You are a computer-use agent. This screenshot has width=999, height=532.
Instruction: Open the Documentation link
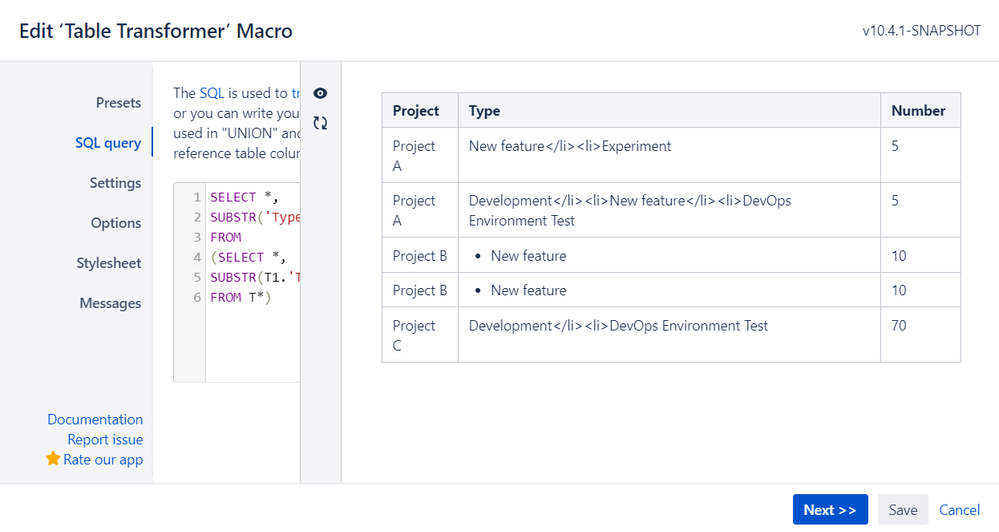(95, 419)
